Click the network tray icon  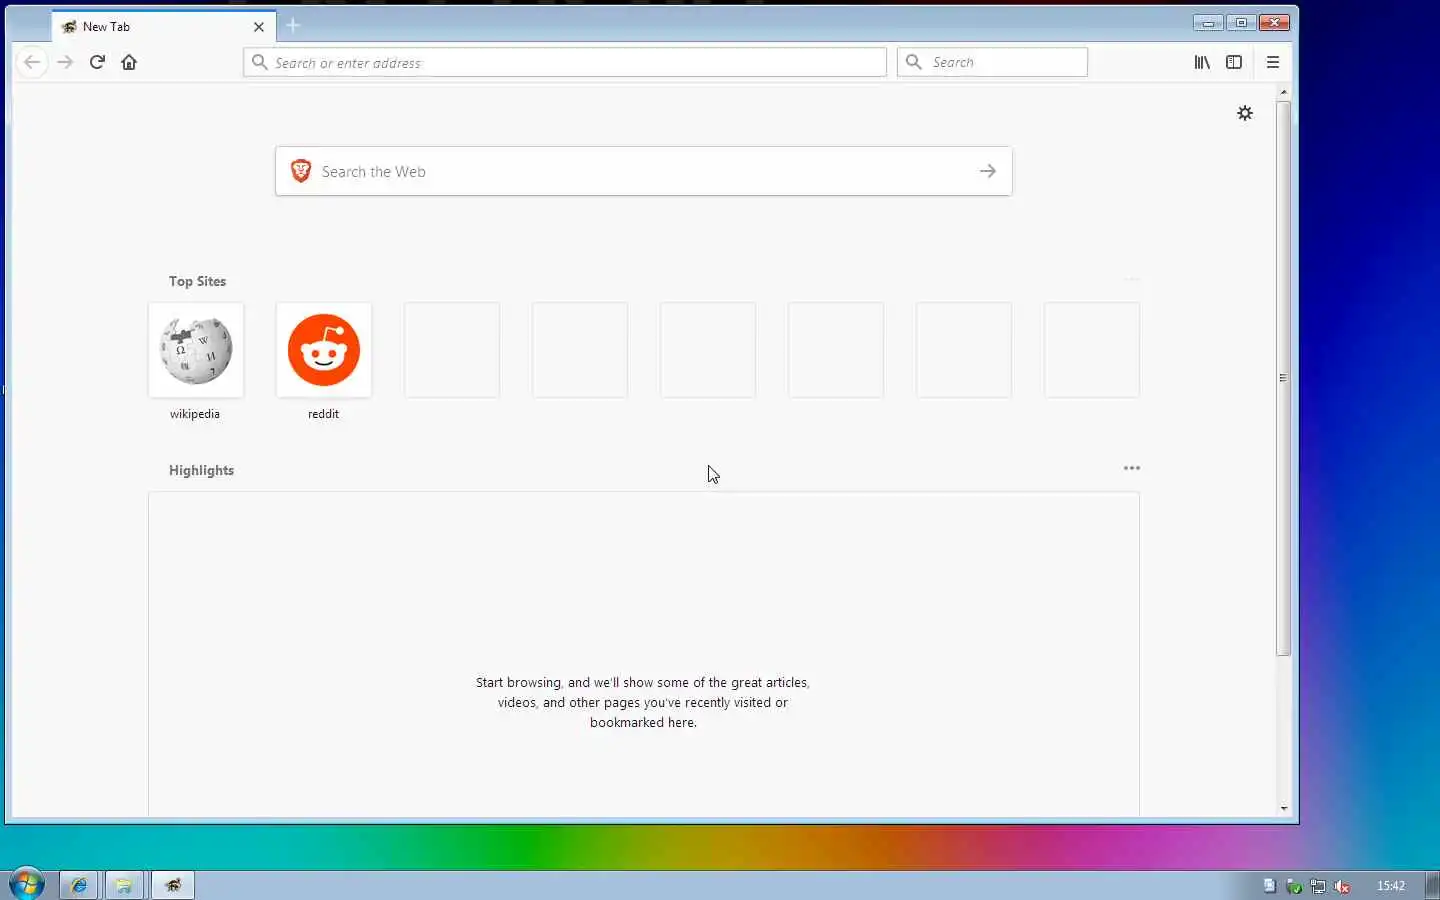[x=1318, y=886]
